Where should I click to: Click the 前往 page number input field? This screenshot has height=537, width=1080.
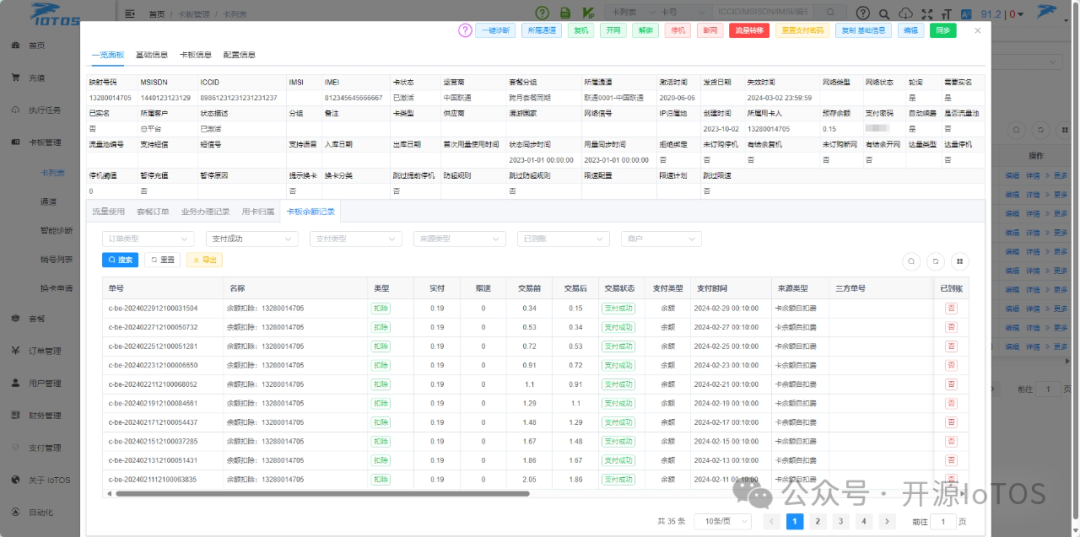click(x=943, y=521)
